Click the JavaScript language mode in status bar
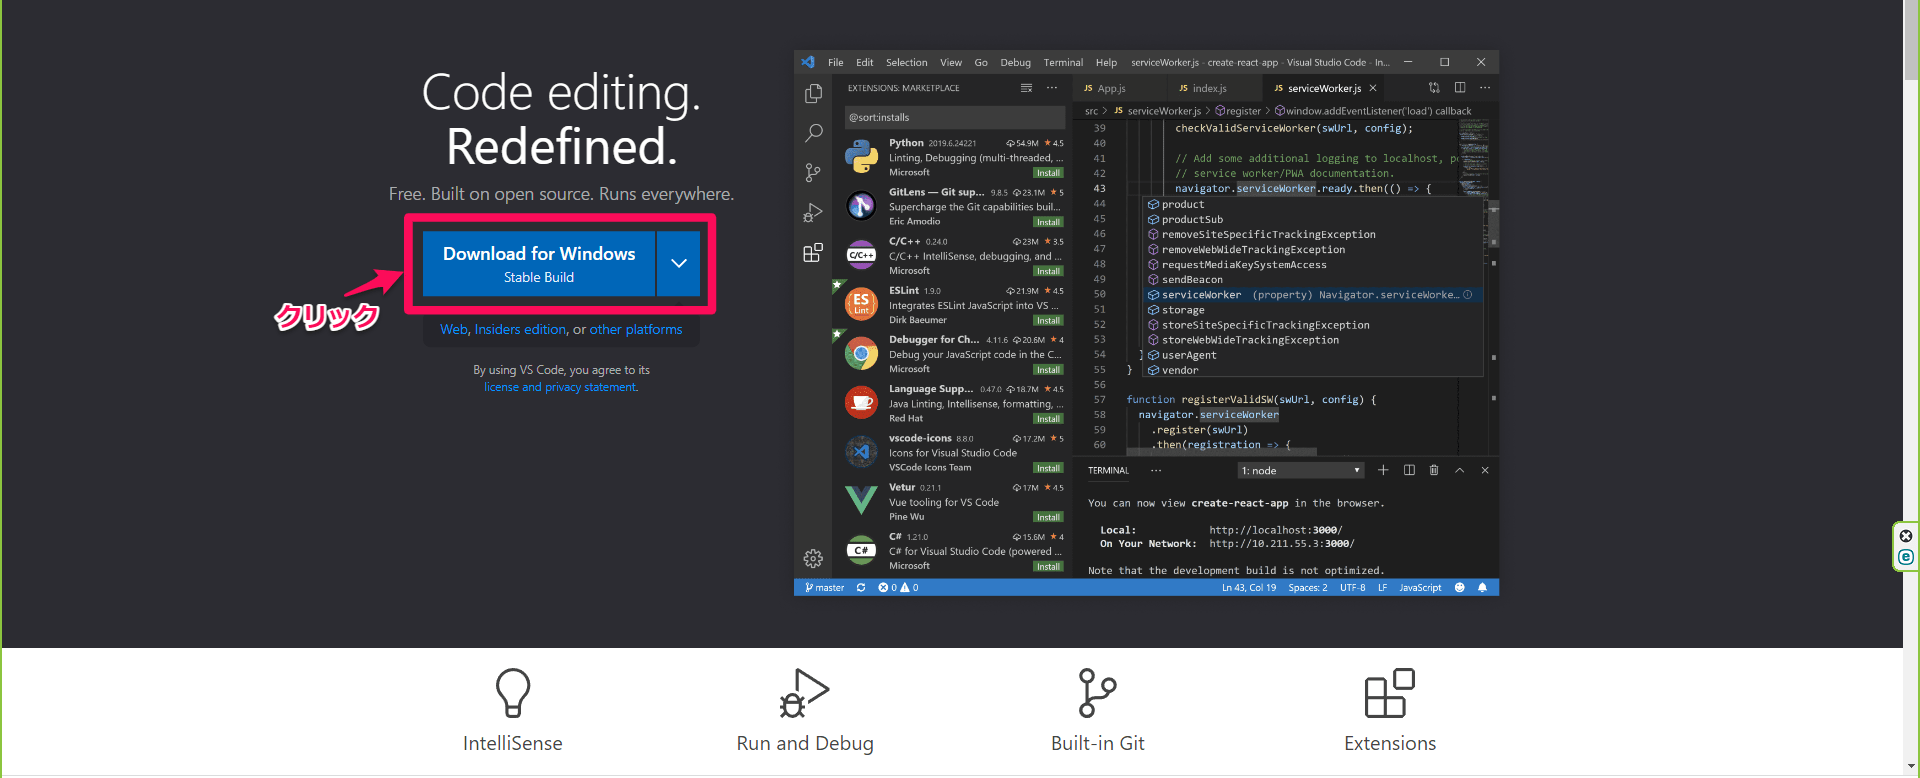This screenshot has width=1920, height=778. [1420, 588]
